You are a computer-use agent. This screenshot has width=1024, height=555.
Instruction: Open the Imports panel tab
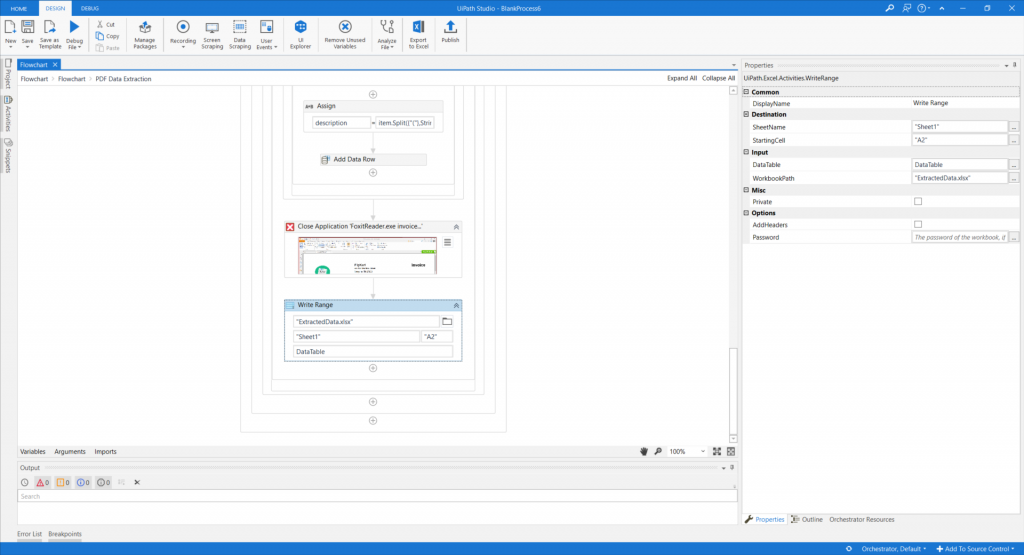[x=105, y=451]
